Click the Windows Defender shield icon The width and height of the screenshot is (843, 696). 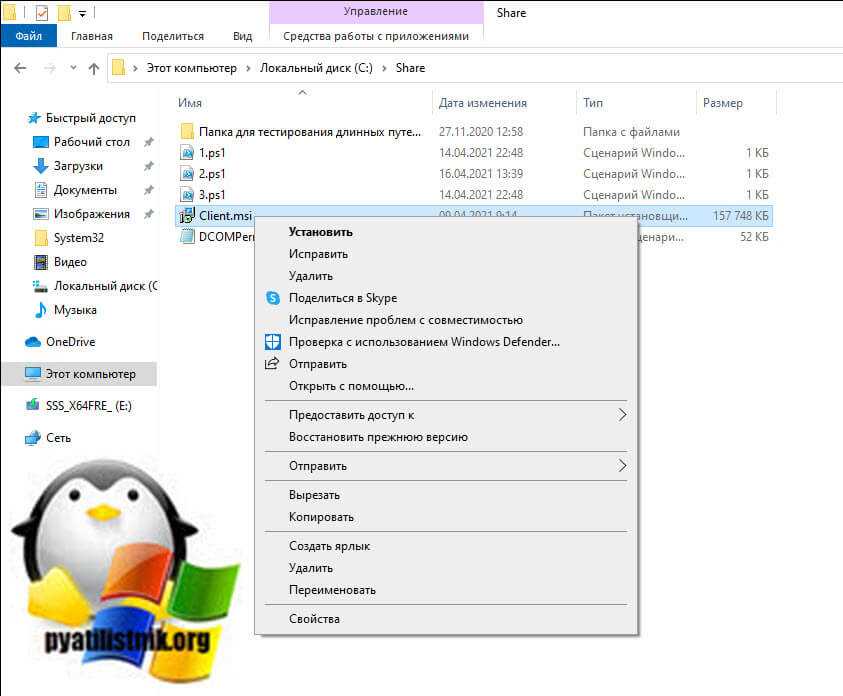[272, 342]
